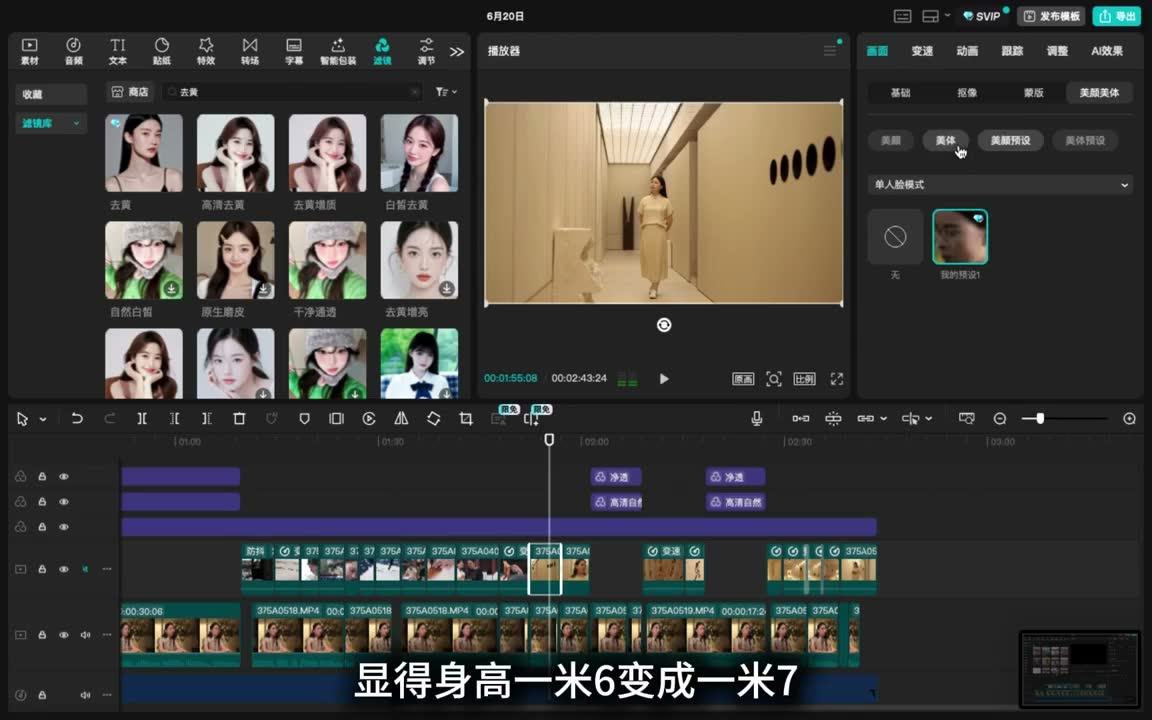Click the filter search field containing 去黄

pos(292,92)
